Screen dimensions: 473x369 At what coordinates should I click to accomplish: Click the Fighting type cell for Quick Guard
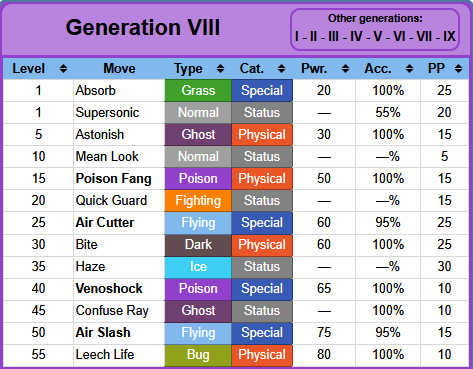tap(198, 201)
